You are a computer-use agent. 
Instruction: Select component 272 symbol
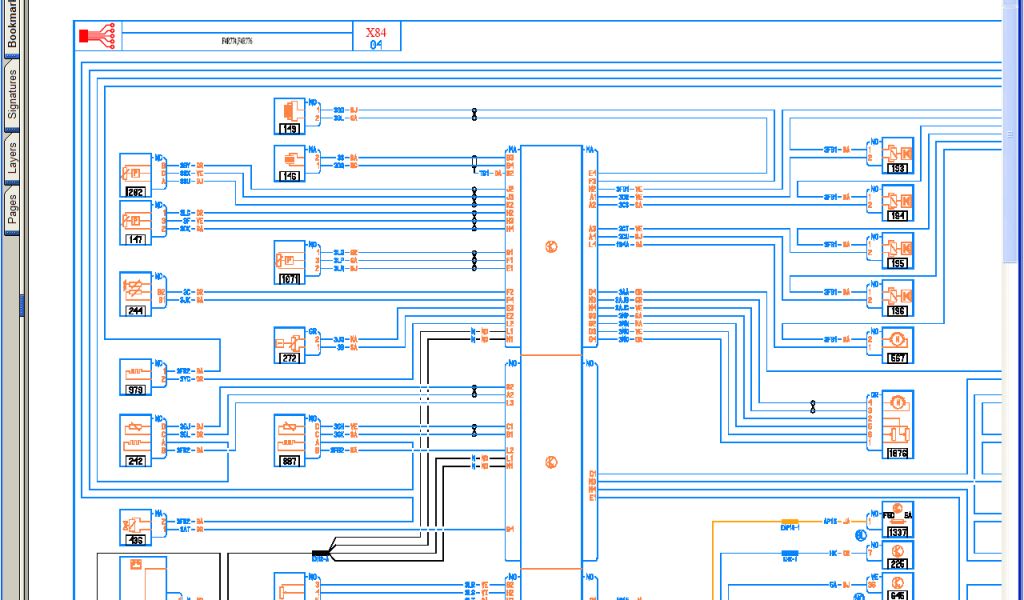[x=289, y=345]
